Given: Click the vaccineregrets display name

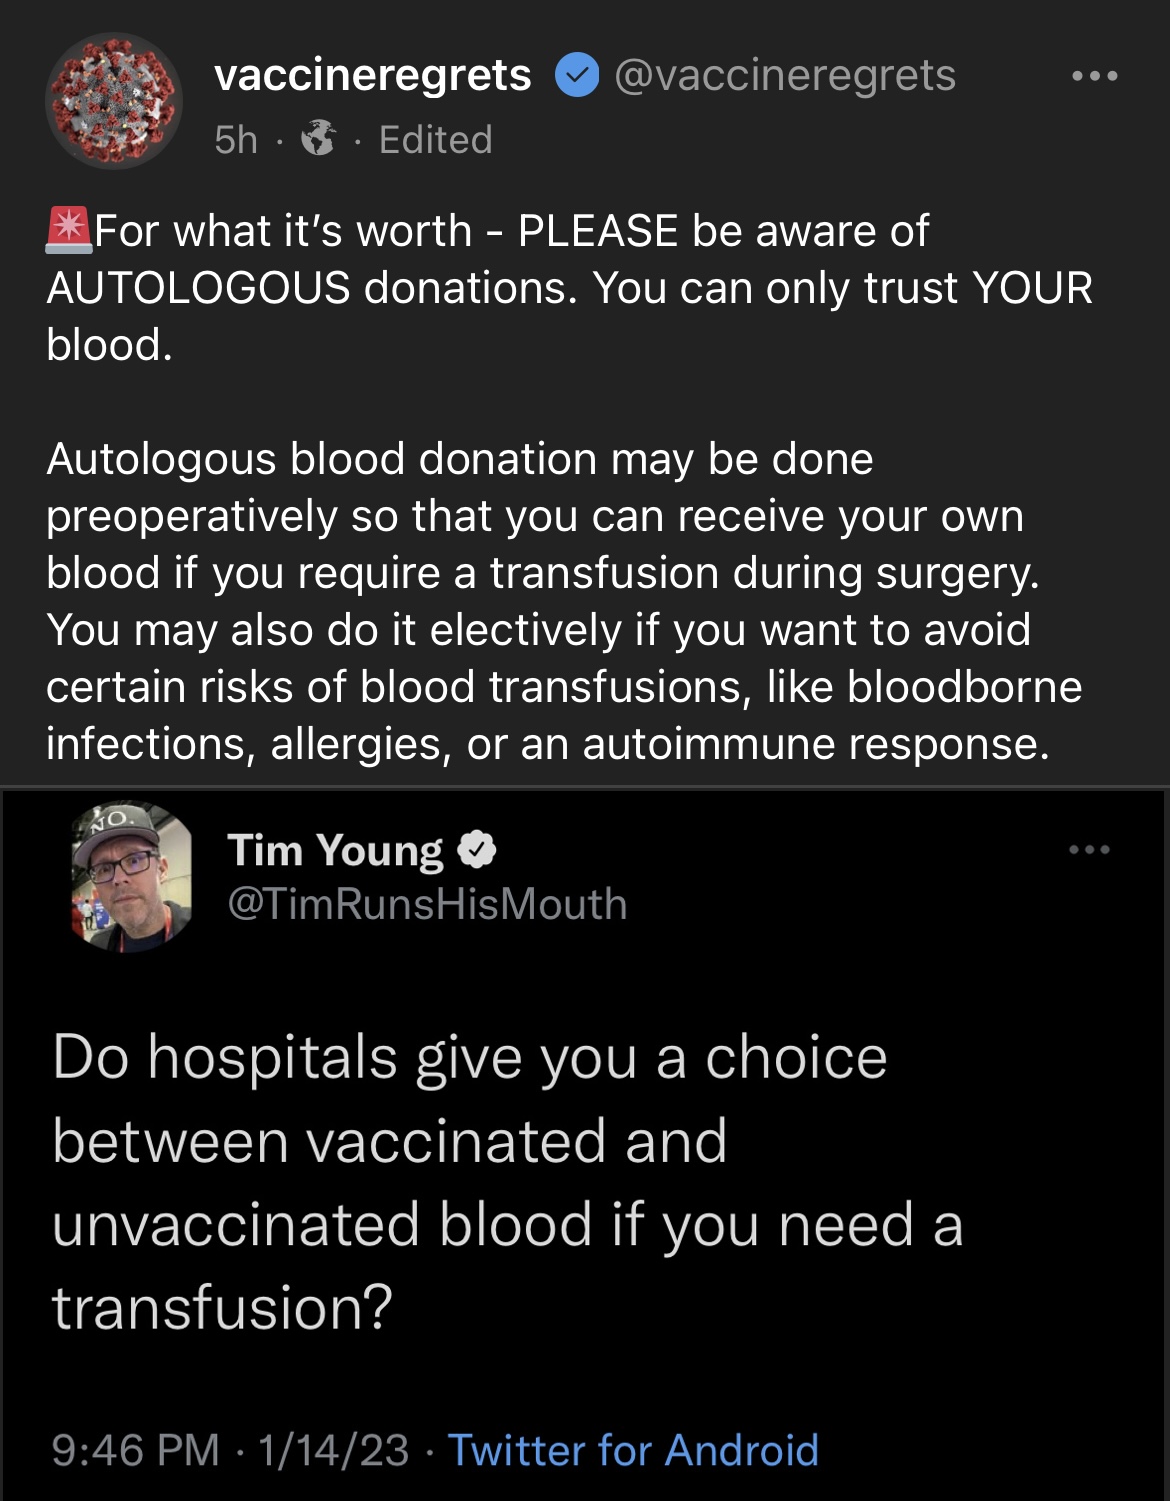Looking at the screenshot, I should (x=373, y=75).
